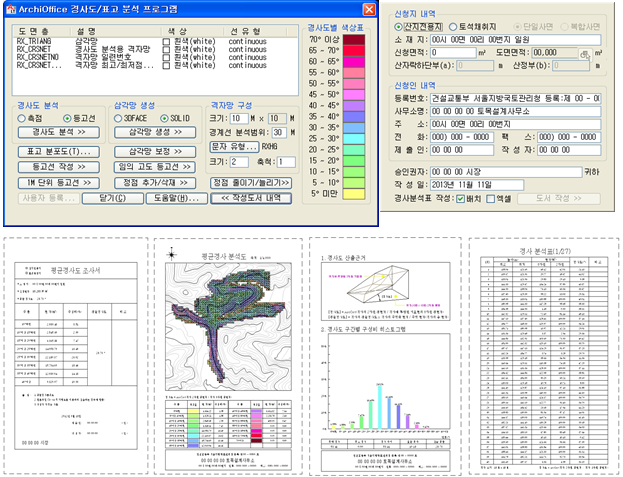This screenshot has width=623, height=477.
Task: Open the 문자 유형... dialog
Action: point(234,147)
